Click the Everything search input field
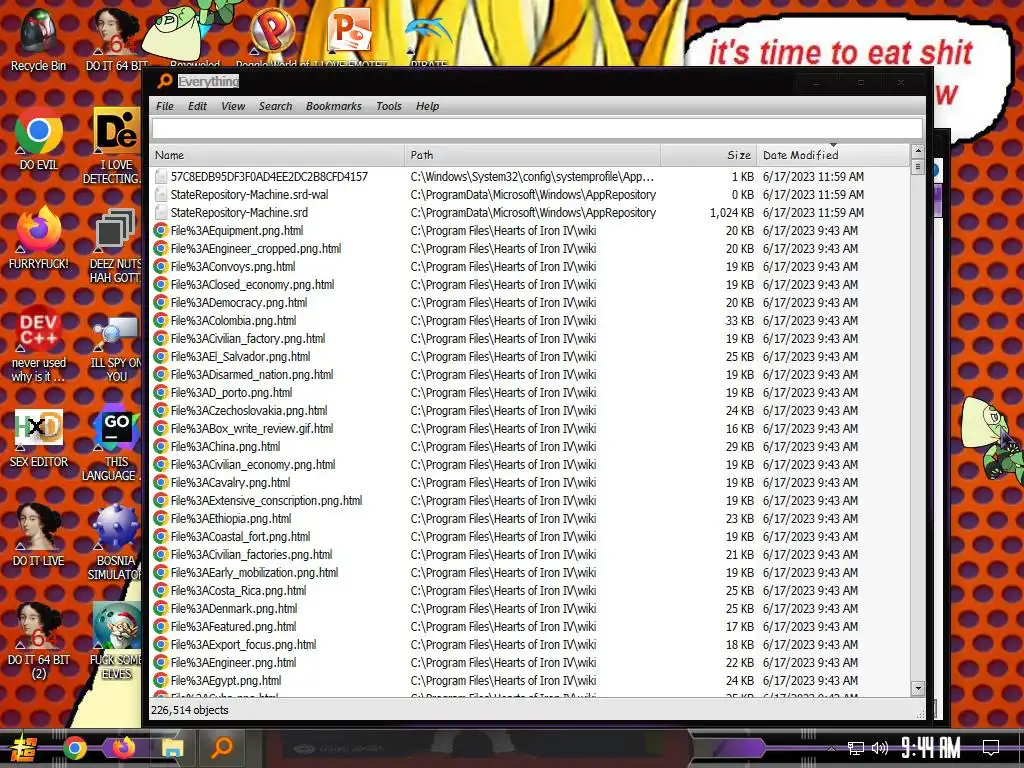This screenshot has width=1024, height=768. pyautogui.click(x=537, y=128)
